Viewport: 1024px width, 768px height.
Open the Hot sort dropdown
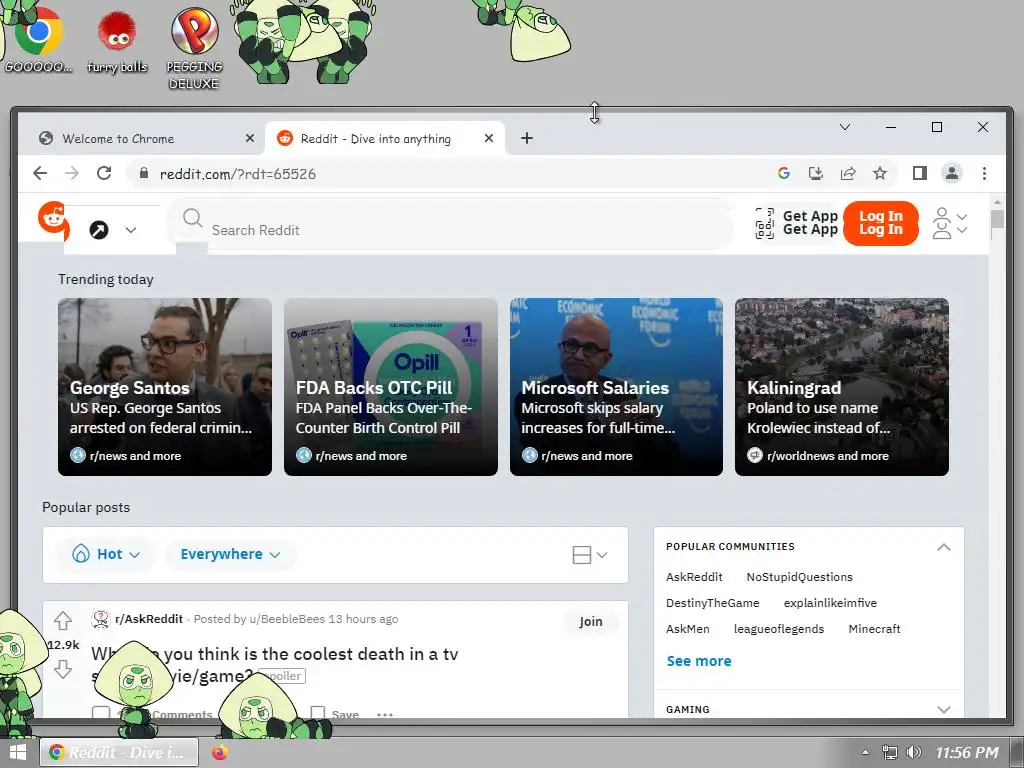[x=106, y=554]
